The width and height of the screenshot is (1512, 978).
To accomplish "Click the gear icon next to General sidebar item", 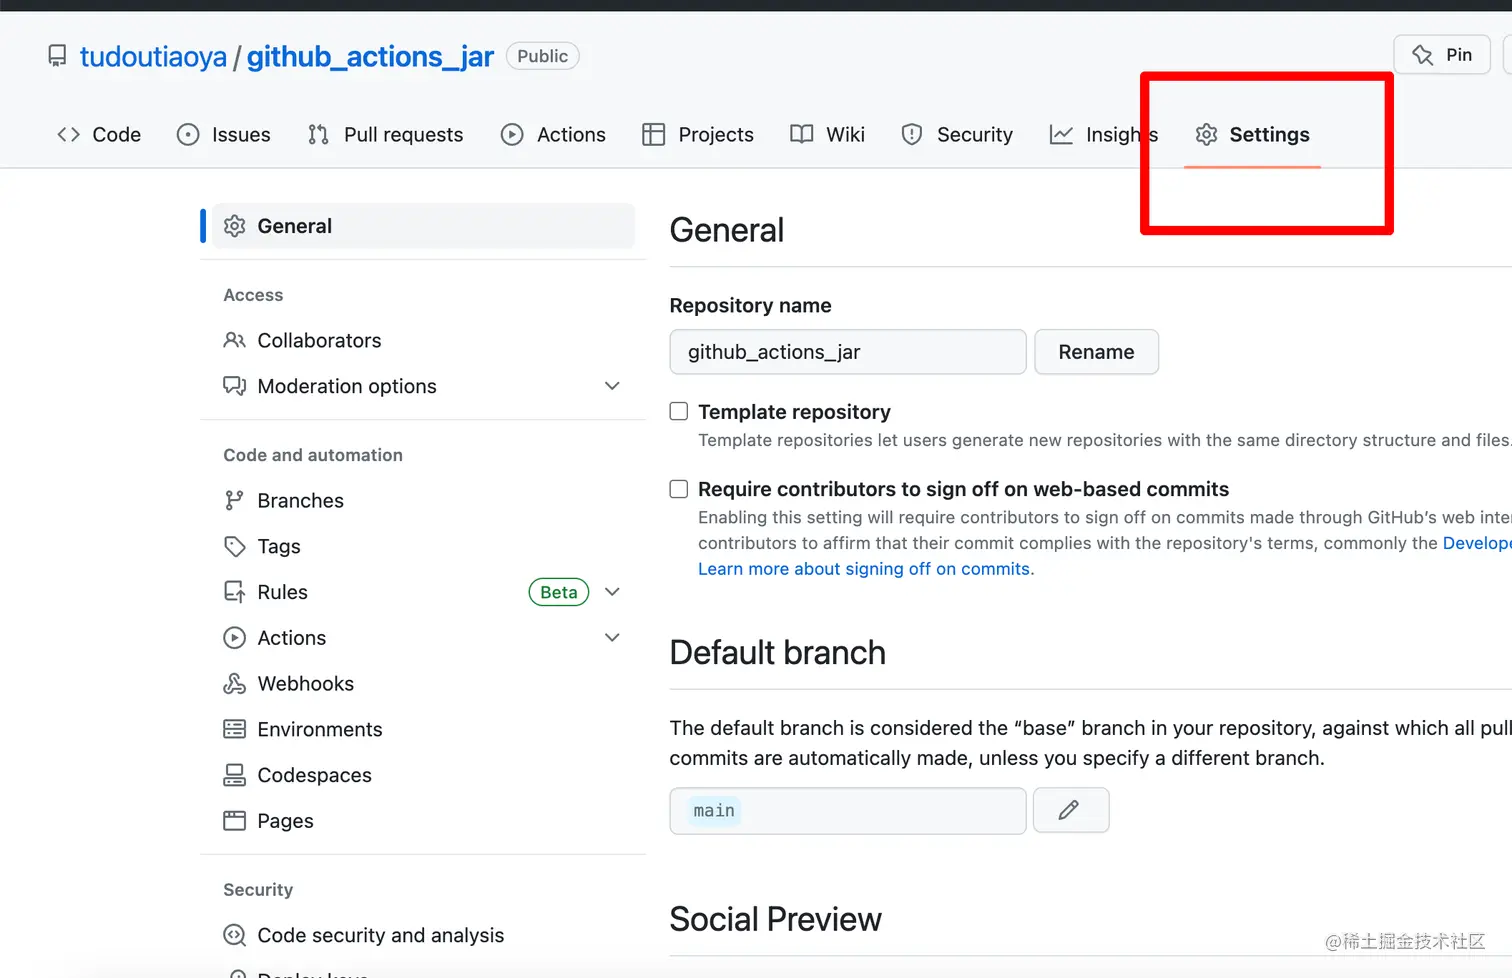I will 235,226.
